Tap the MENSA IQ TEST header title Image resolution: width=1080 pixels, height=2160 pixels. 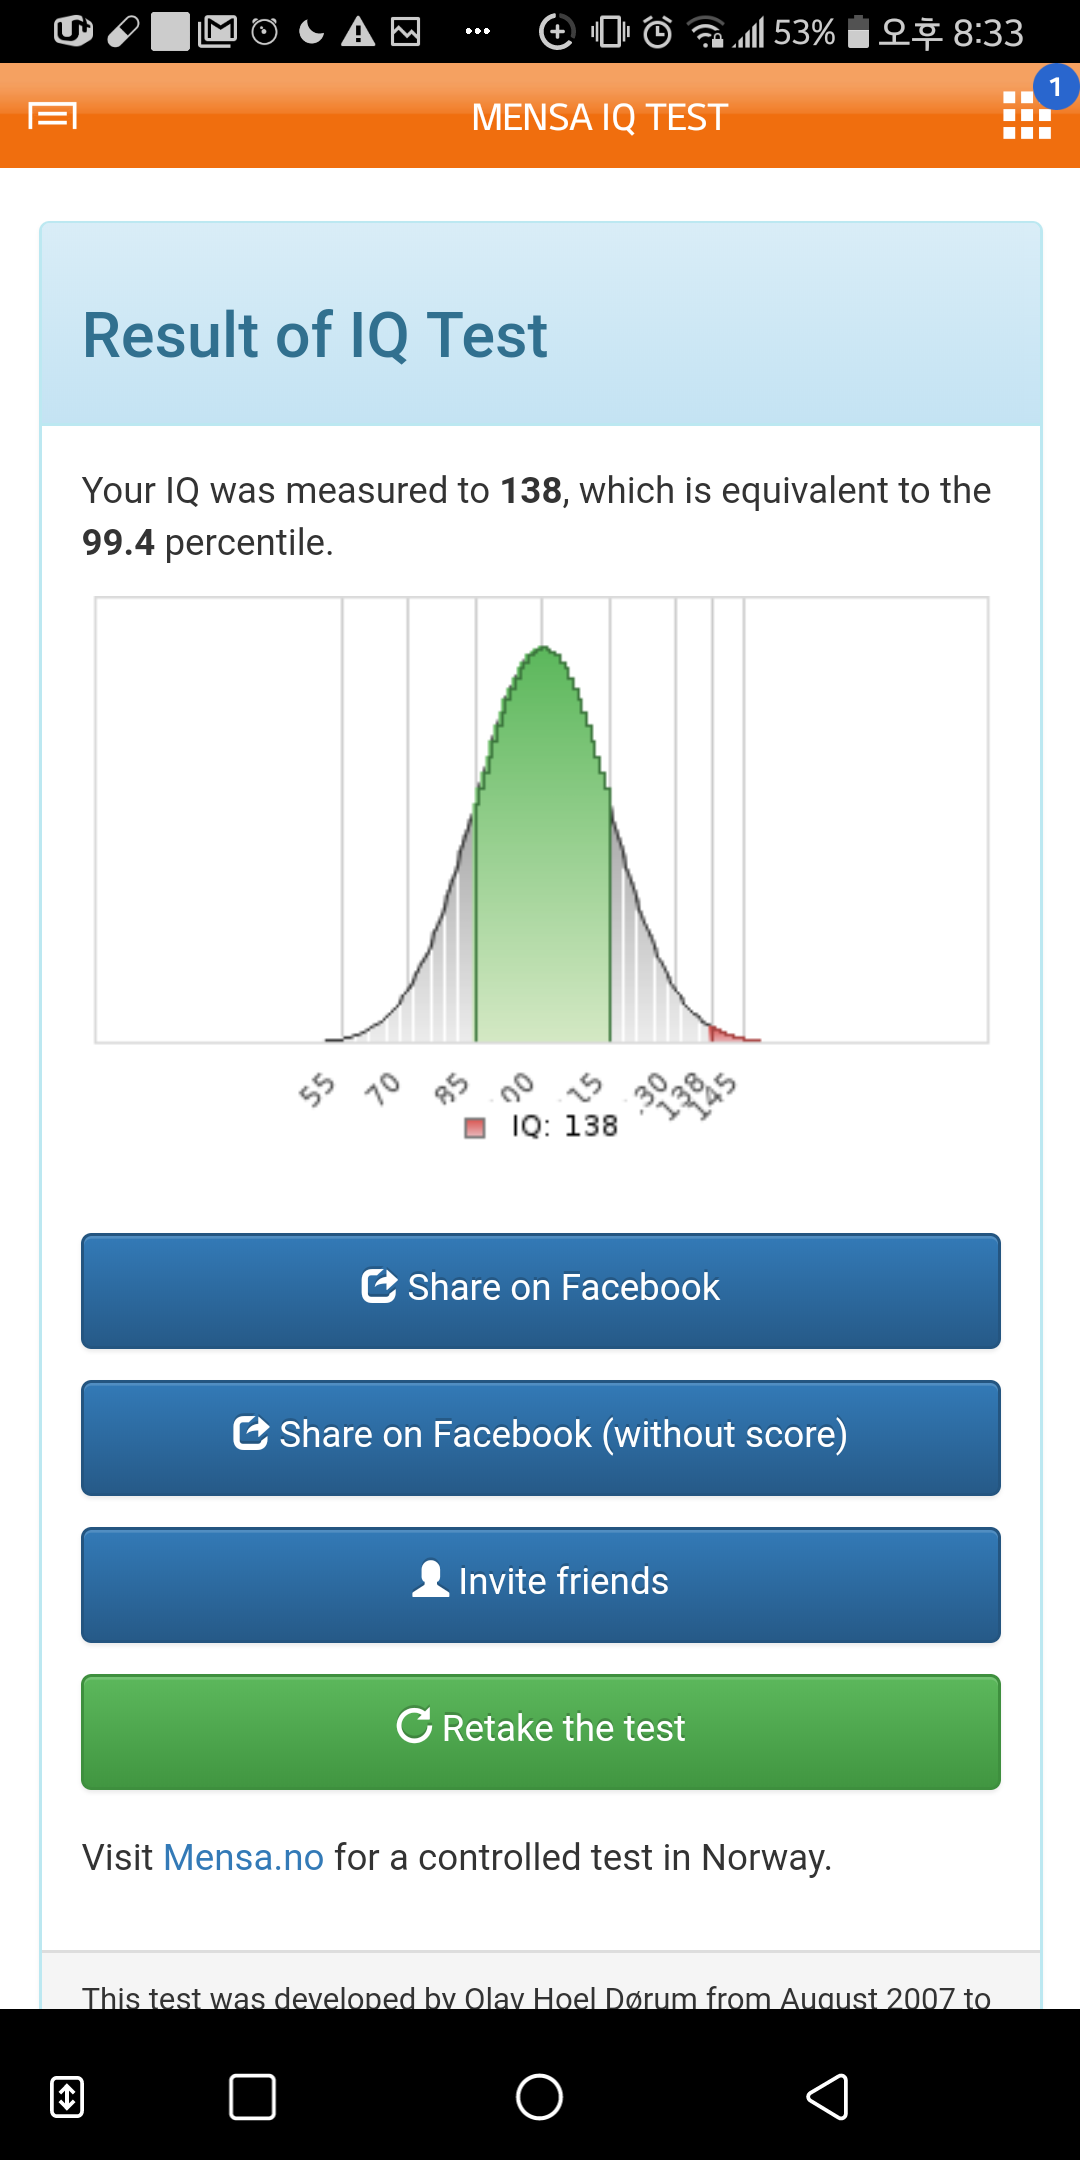tap(599, 117)
